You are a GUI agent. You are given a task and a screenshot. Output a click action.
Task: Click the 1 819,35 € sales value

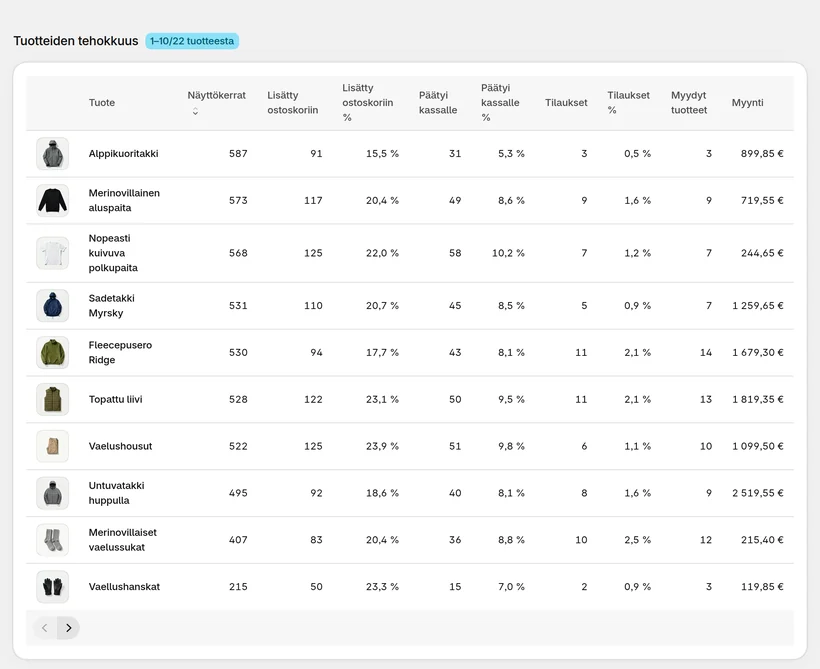[x=758, y=399]
